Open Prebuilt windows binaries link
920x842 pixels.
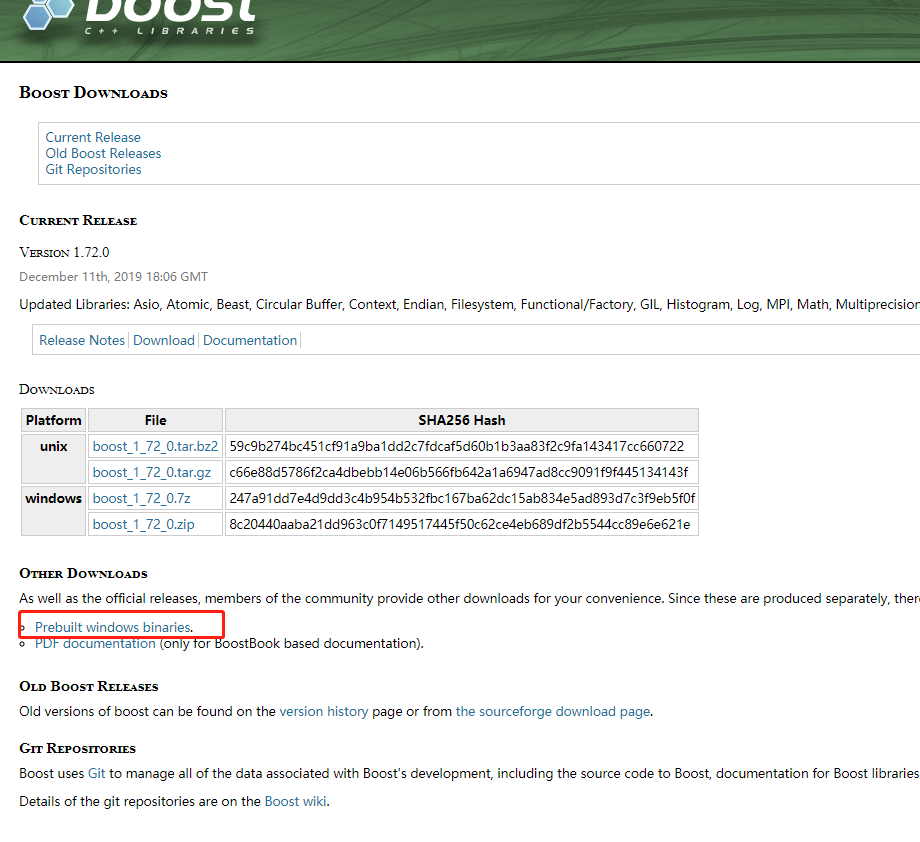pos(113,627)
